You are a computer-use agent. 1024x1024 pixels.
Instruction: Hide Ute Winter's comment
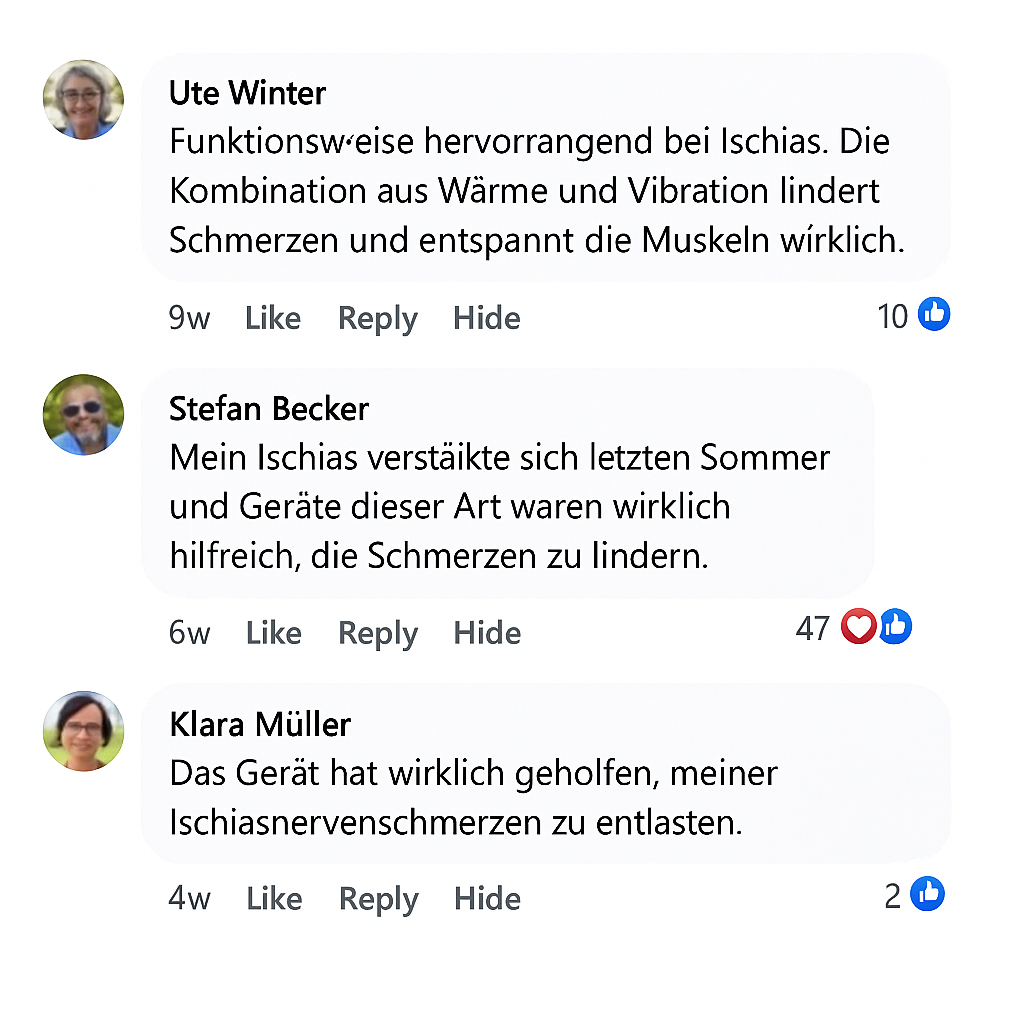[487, 319]
